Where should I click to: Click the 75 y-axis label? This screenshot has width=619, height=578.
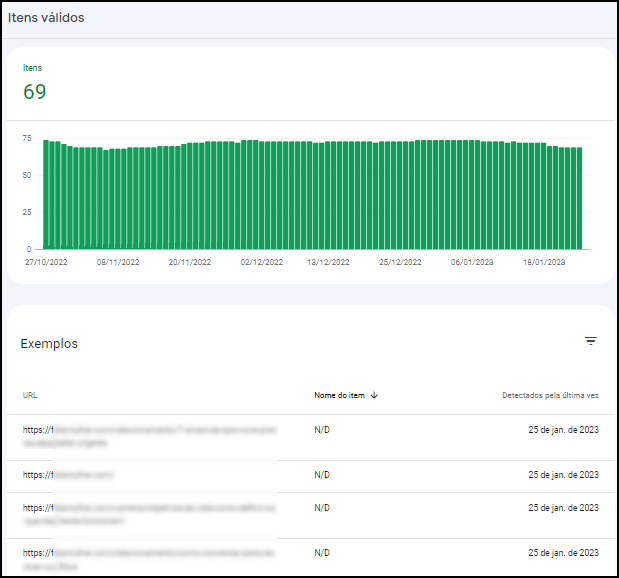27,138
